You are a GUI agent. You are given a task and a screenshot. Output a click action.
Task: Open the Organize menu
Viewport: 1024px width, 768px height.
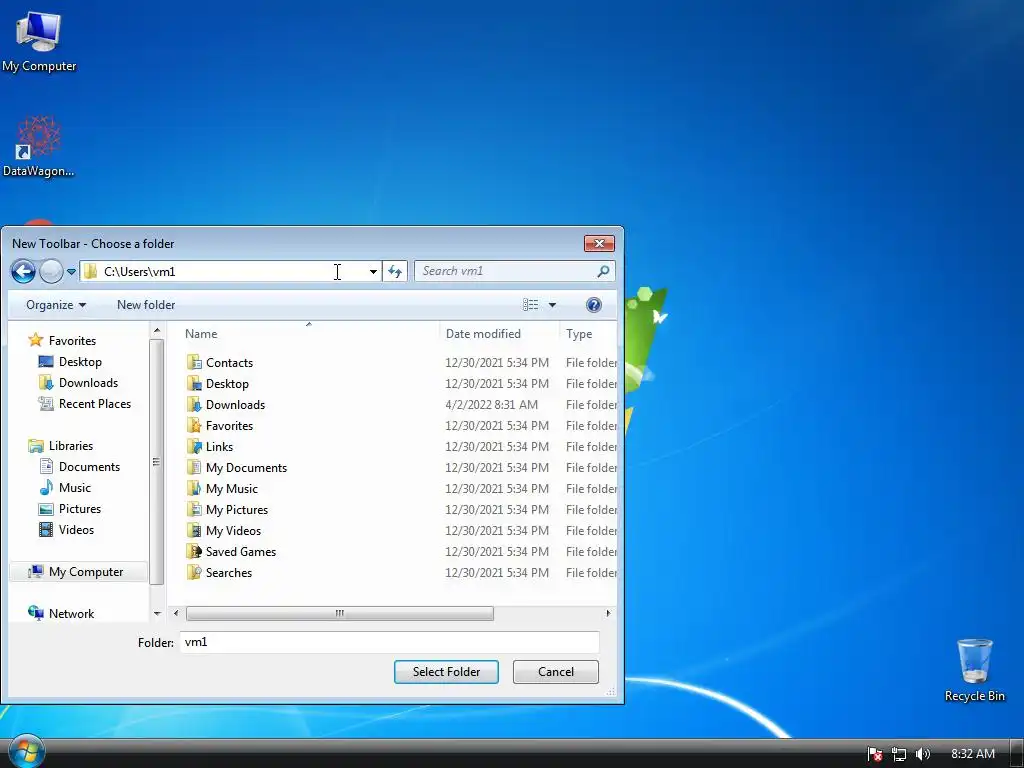[x=56, y=305]
